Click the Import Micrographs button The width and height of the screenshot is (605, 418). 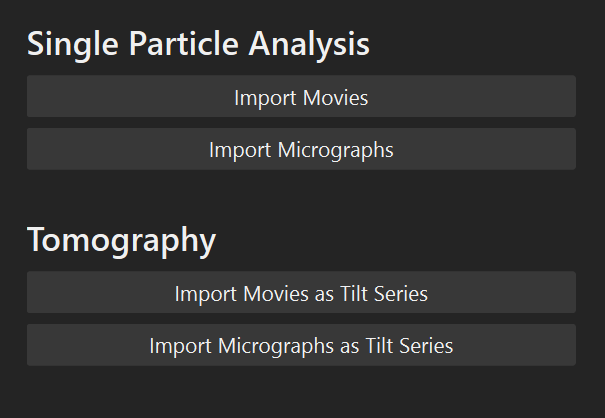point(301,149)
